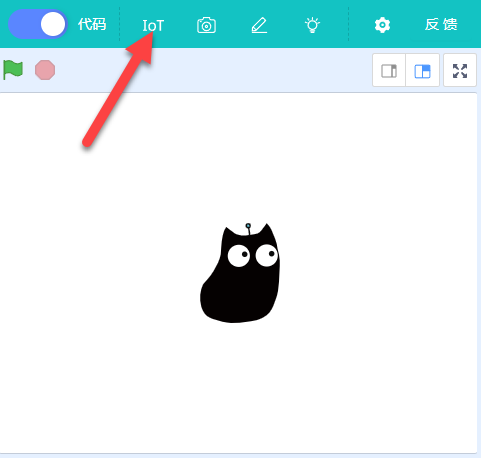Open the lightbulb tips icon
The width and height of the screenshot is (481, 458).
point(312,25)
